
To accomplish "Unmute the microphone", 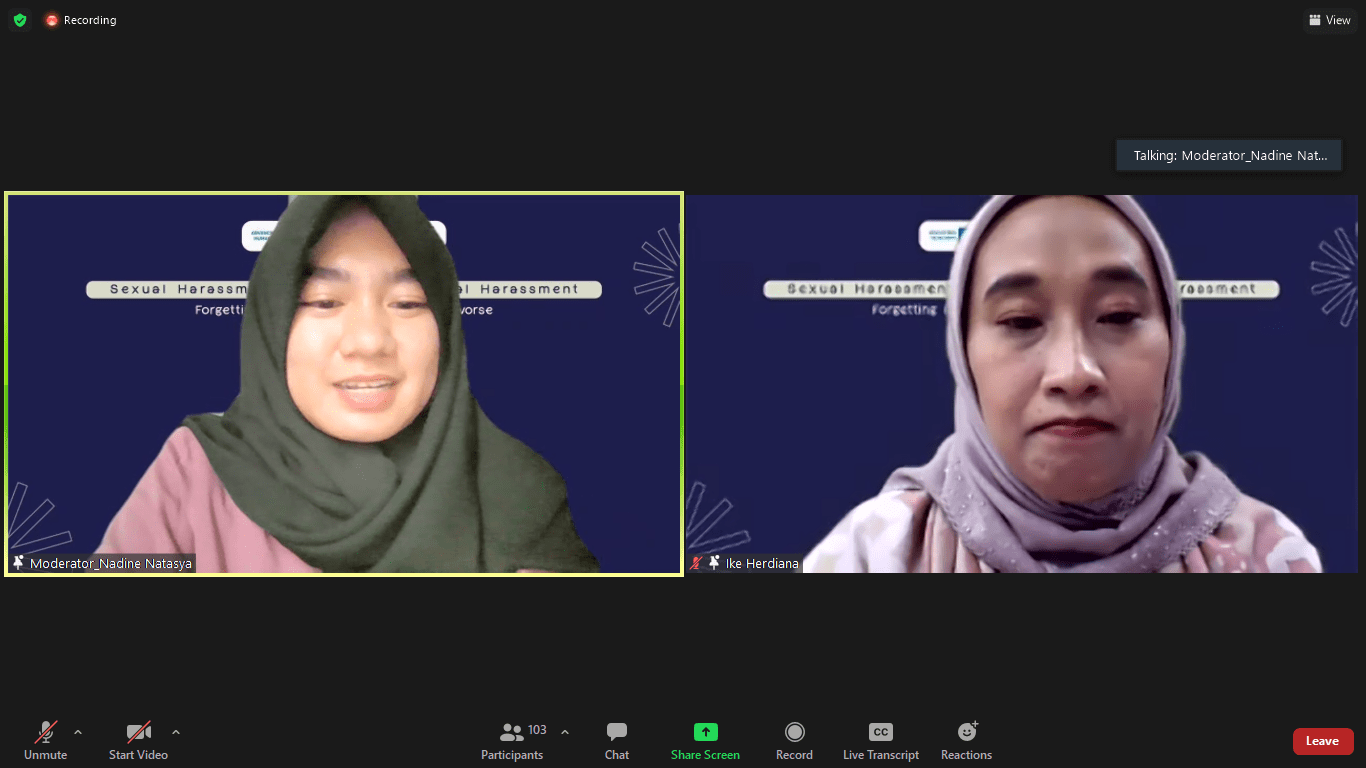I will 45,741.
